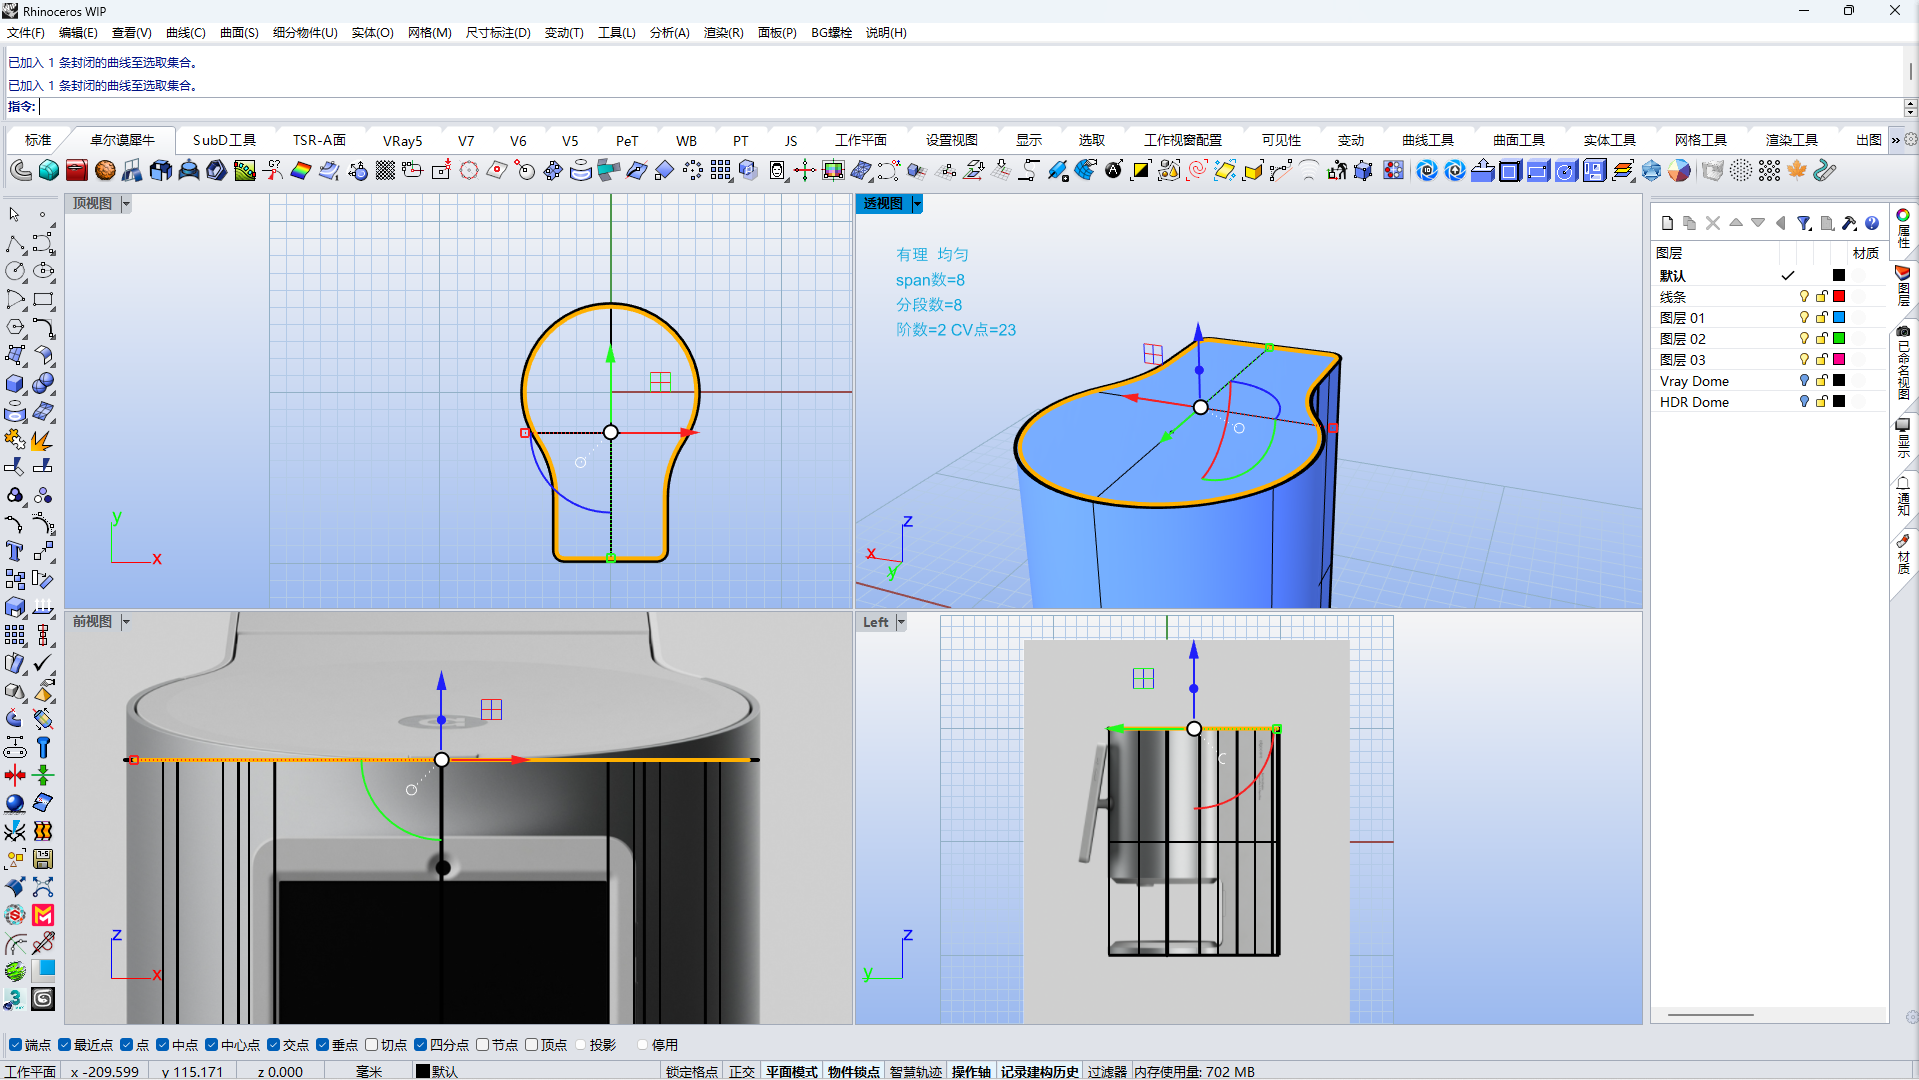Screen dimensions: 1919x1080
Task: Toggle the 中点 osnap checkbox
Action: coord(162,1045)
